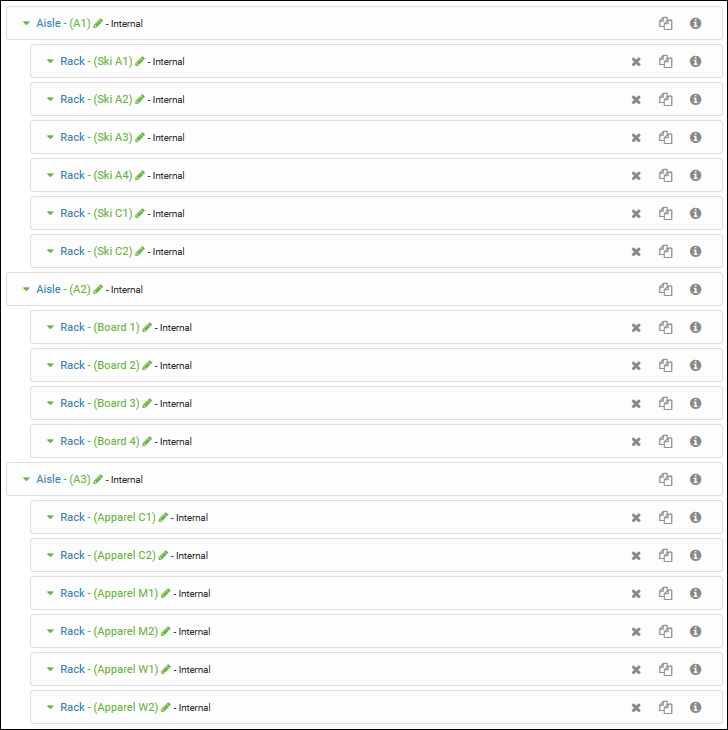Click the copy icon for Rack (Apparel W2)
Screen dimensions: 728x730
665,707
